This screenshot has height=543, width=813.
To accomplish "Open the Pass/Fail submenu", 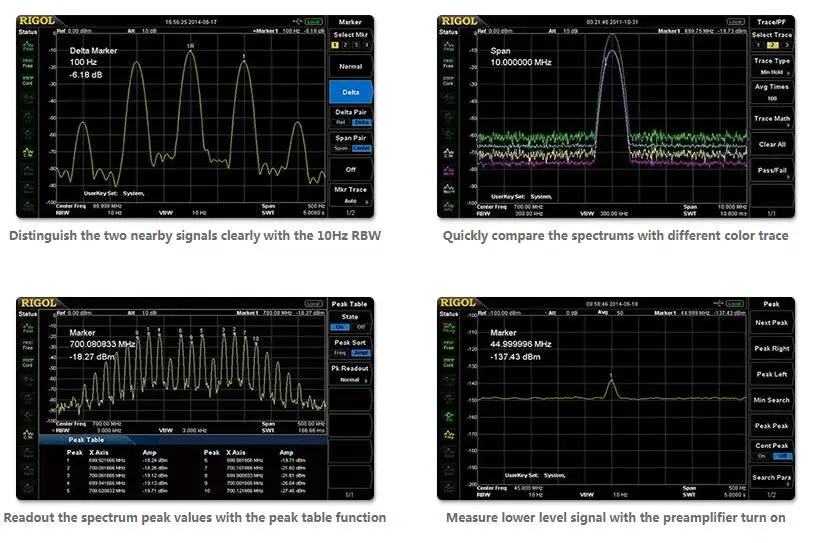I will click(x=772, y=170).
